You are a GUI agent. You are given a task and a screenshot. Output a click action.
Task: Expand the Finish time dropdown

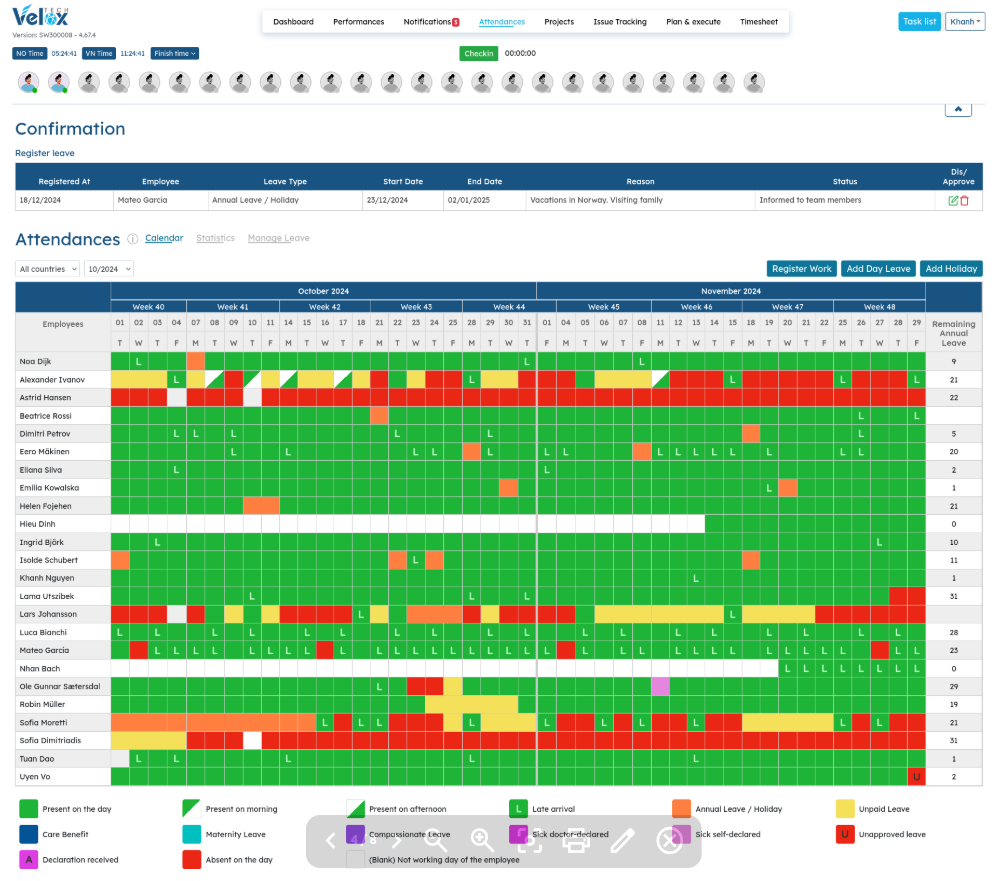(174, 53)
